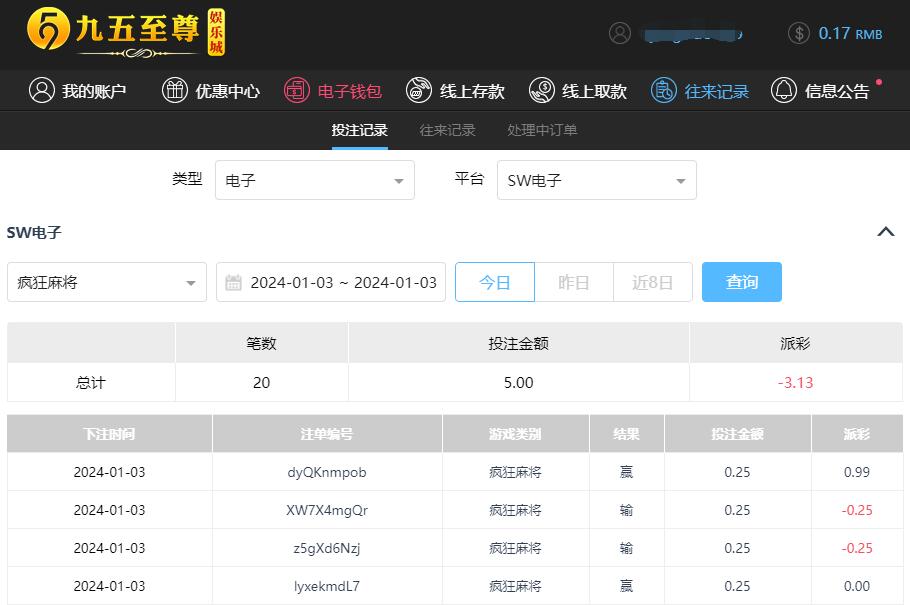Click payout 0.99 in dyQKnmpob row
The height and width of the screenshot is (605, 910).
(x=857, y=472)
